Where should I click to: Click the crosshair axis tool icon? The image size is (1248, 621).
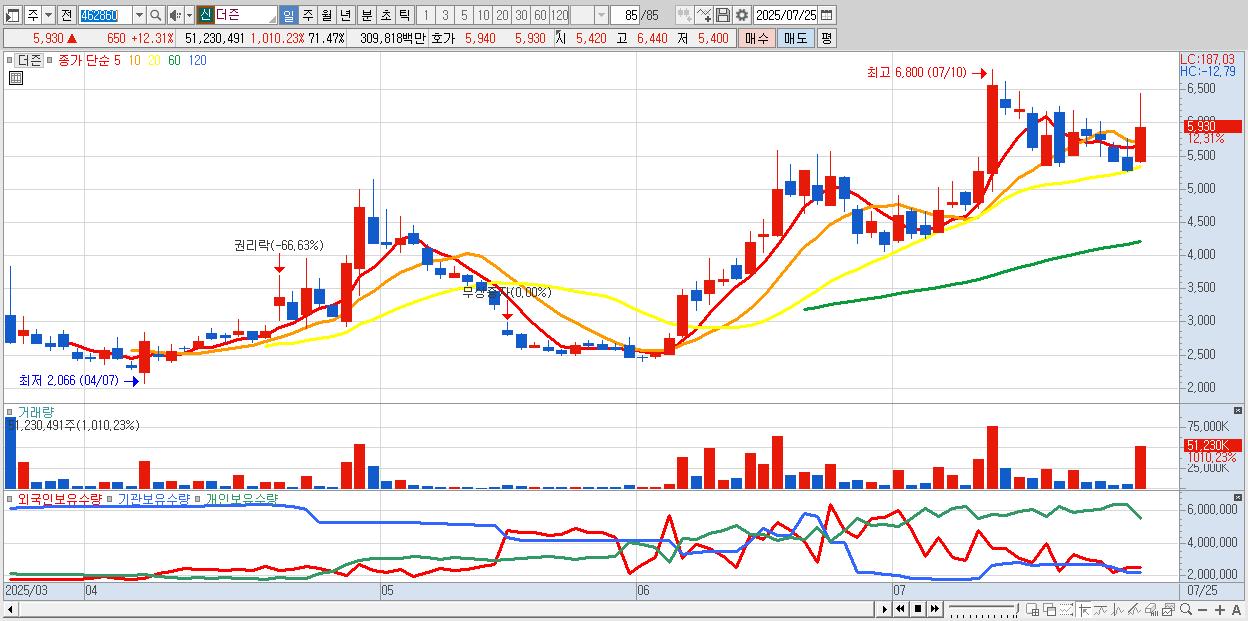[x=1084, y=609]
